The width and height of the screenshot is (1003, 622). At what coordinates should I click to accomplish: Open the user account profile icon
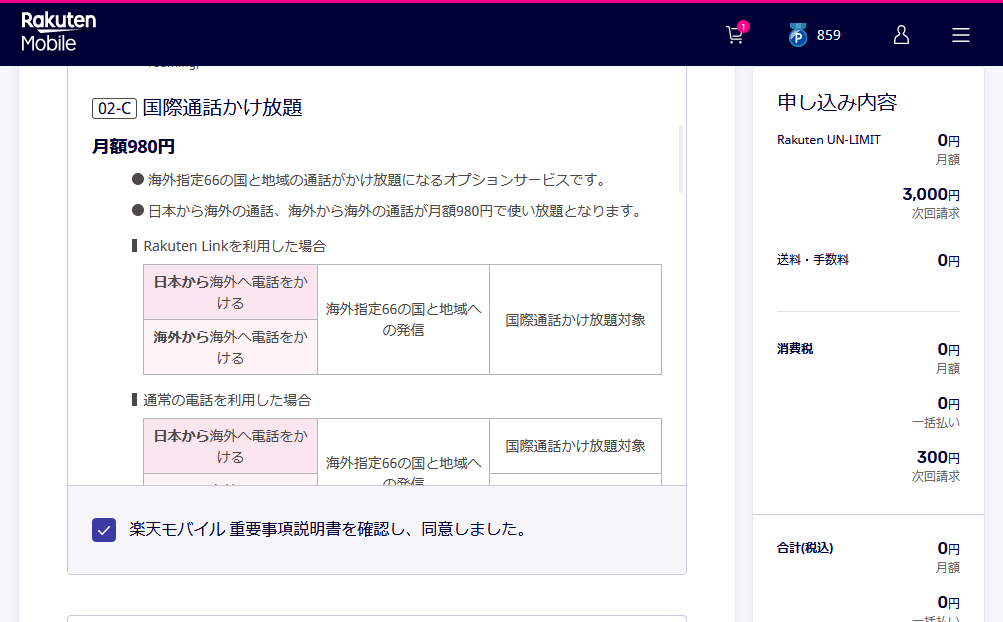[x=901, y=35]
